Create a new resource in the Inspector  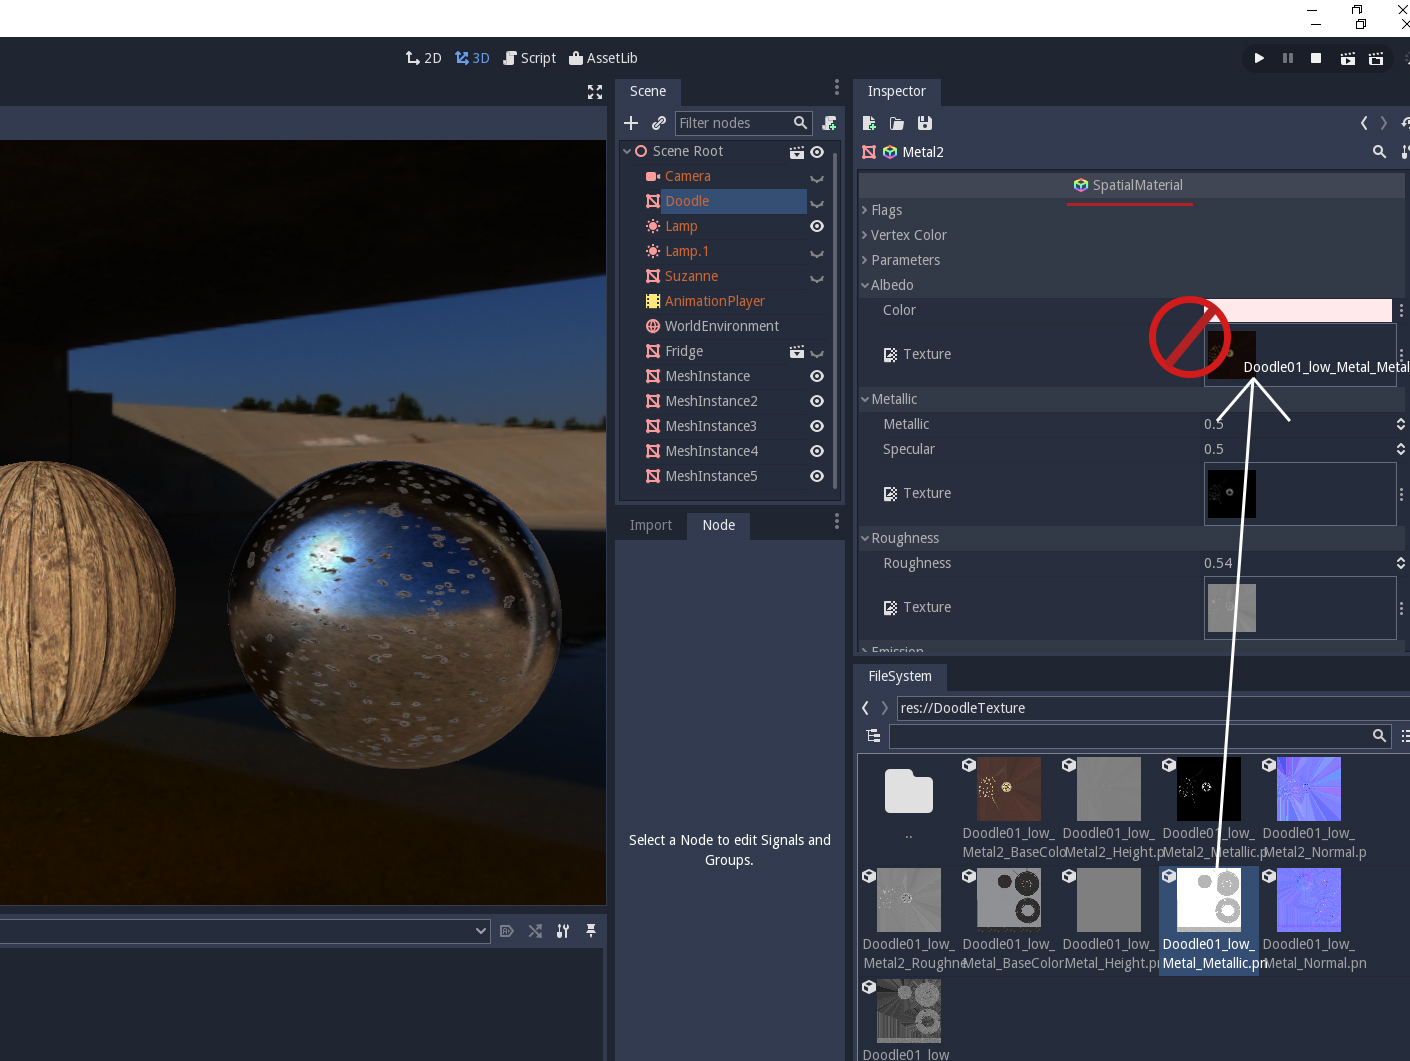click(869, 123)
